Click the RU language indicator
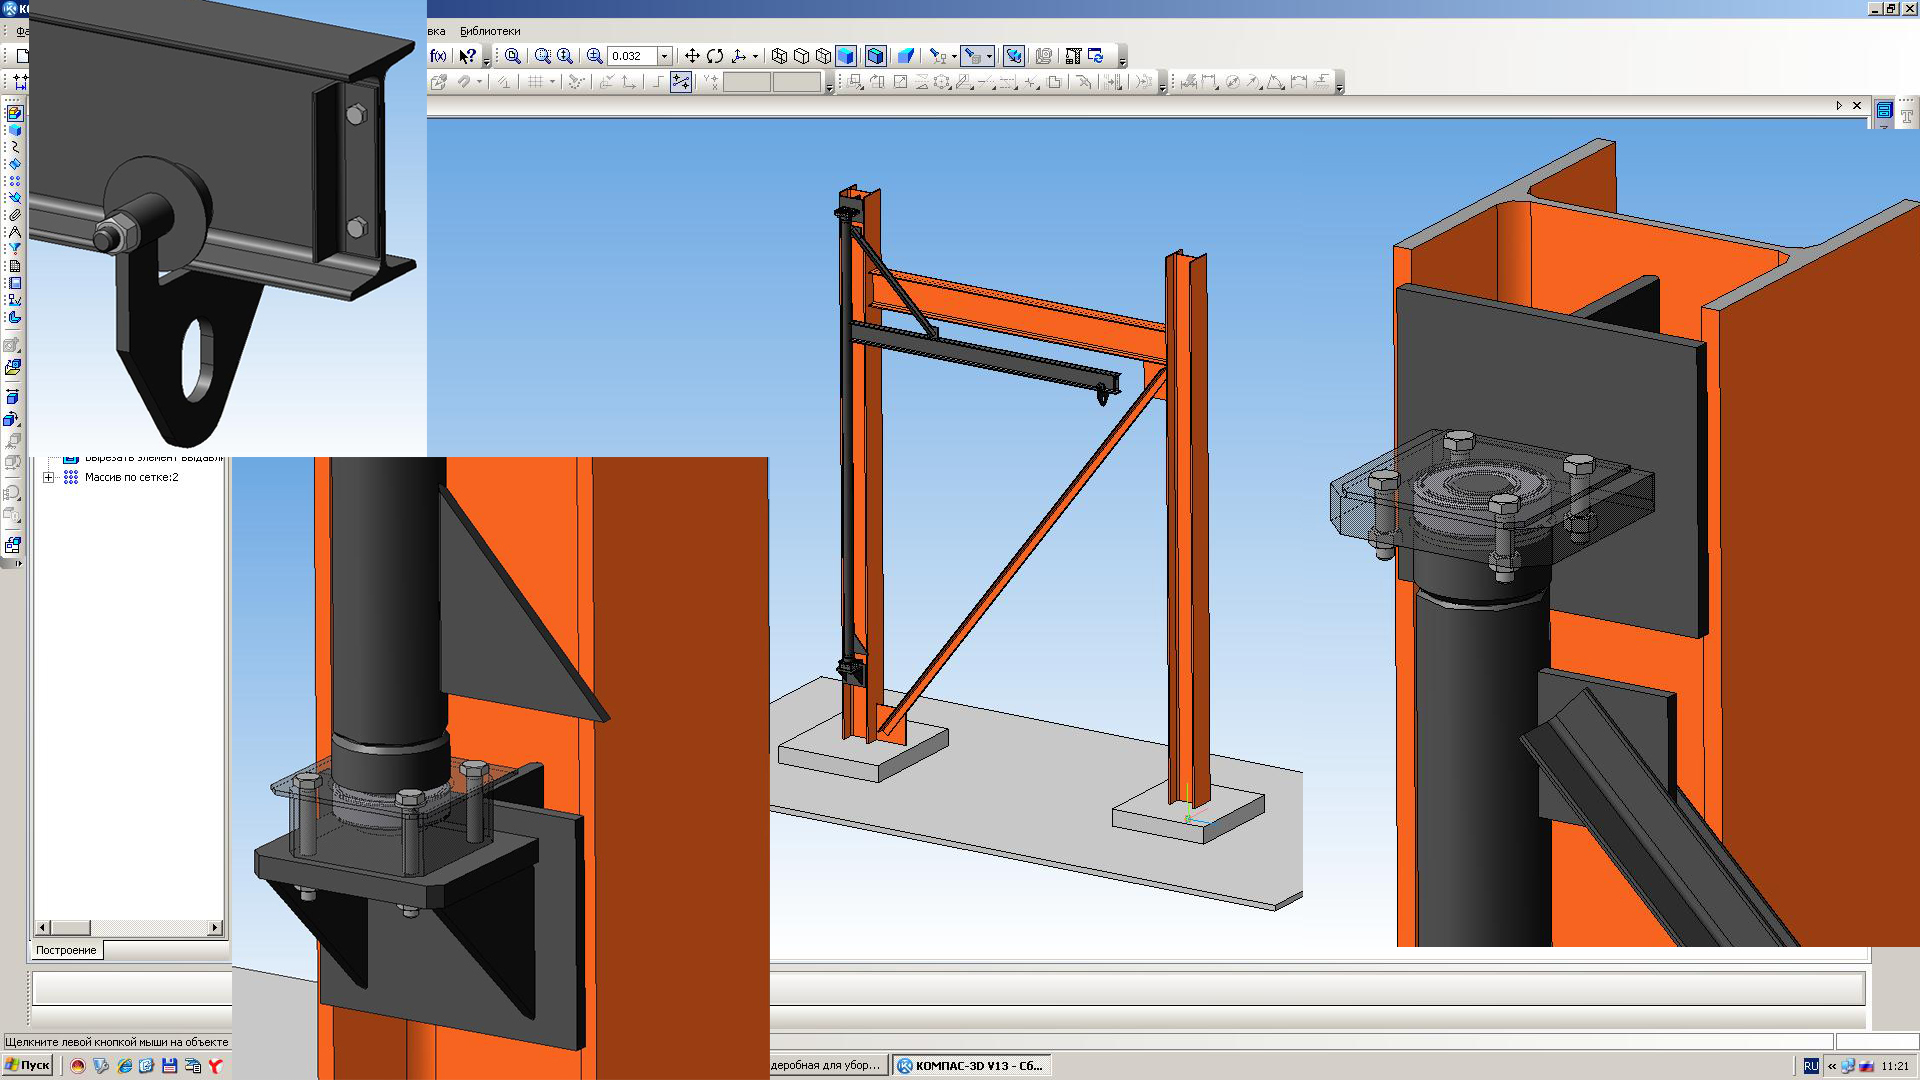This screenshot has width=1920, height=1080. (x=1811, y=1067)
